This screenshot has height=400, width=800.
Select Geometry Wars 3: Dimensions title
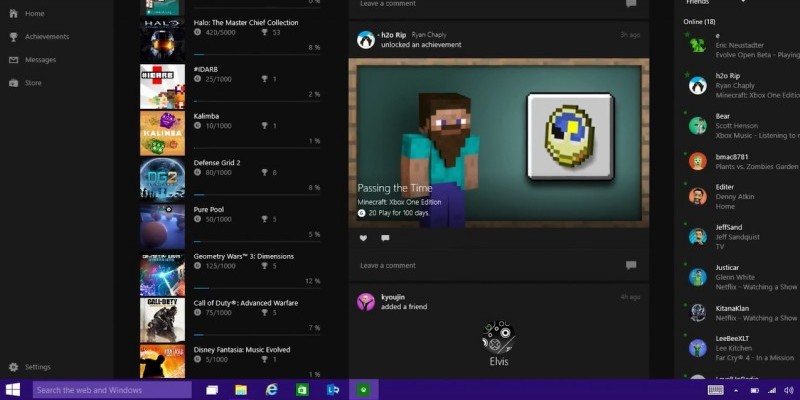(244, 256)
